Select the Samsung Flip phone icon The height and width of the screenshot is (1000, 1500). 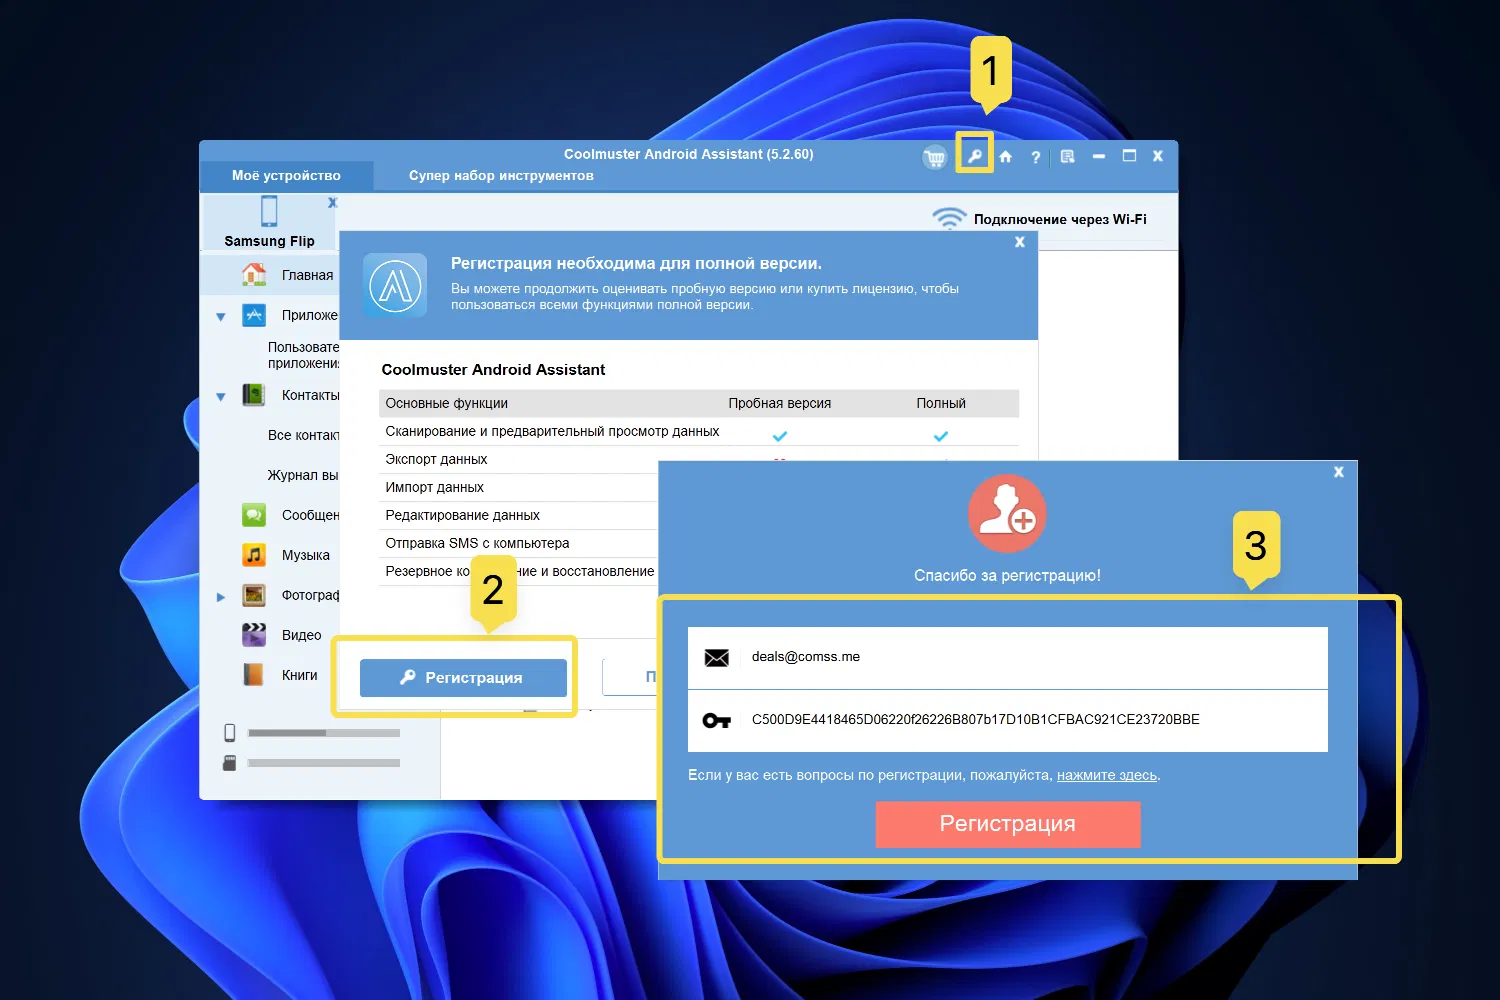pos(269,212)
